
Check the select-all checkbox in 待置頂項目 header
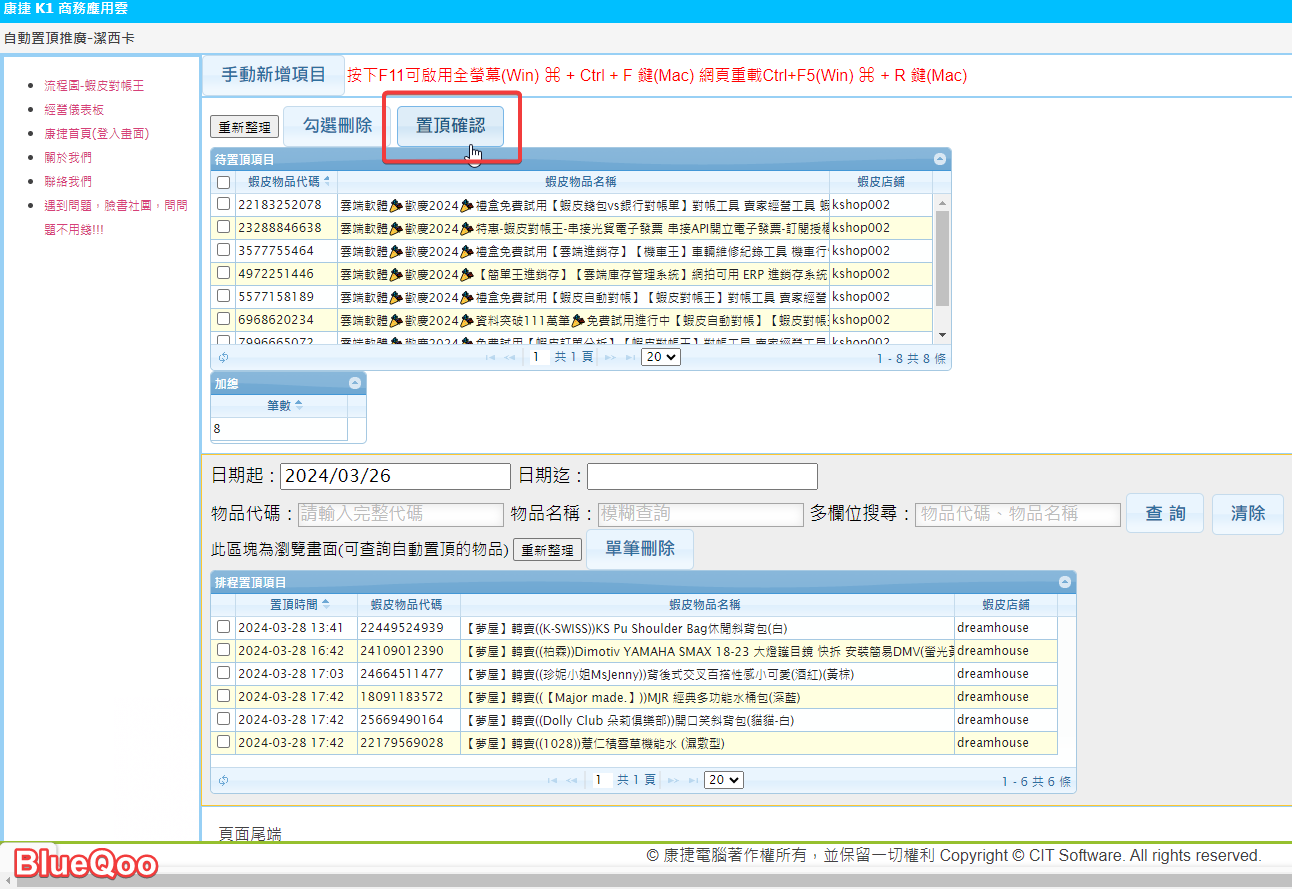pos(224,182)
